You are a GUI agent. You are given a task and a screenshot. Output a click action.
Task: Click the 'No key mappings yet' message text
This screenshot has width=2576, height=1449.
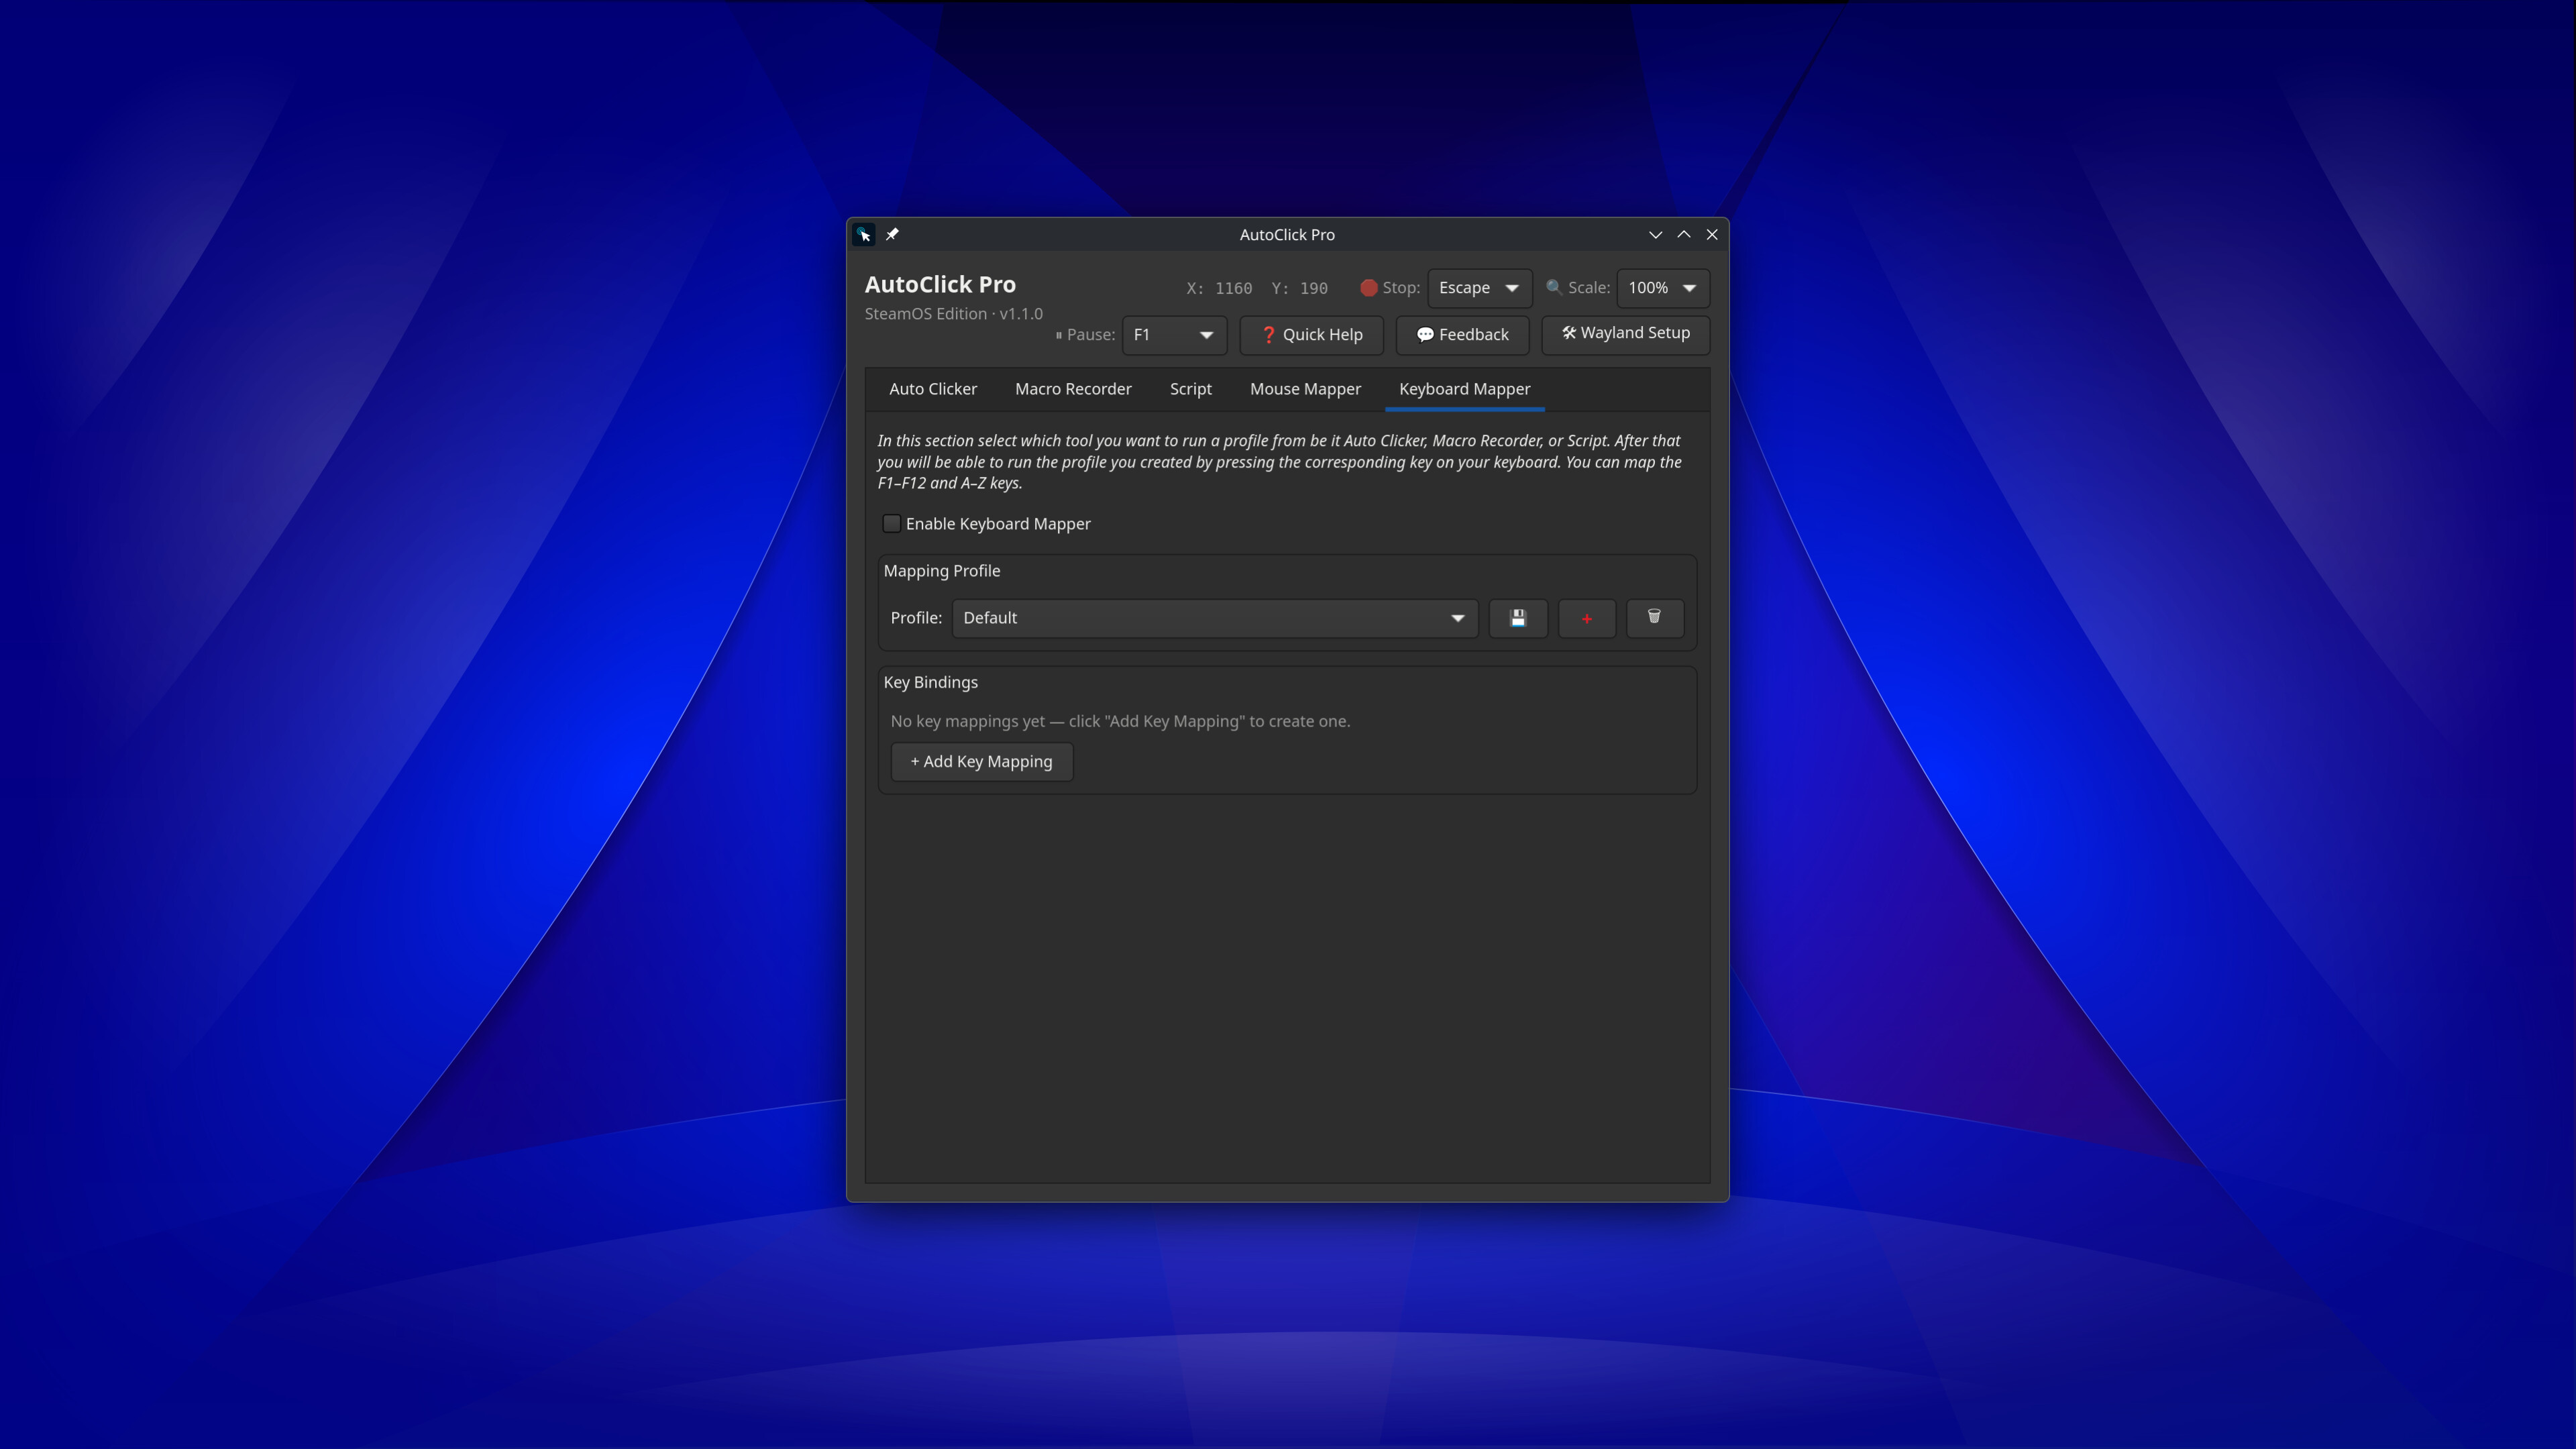[x=1120, y=721]
